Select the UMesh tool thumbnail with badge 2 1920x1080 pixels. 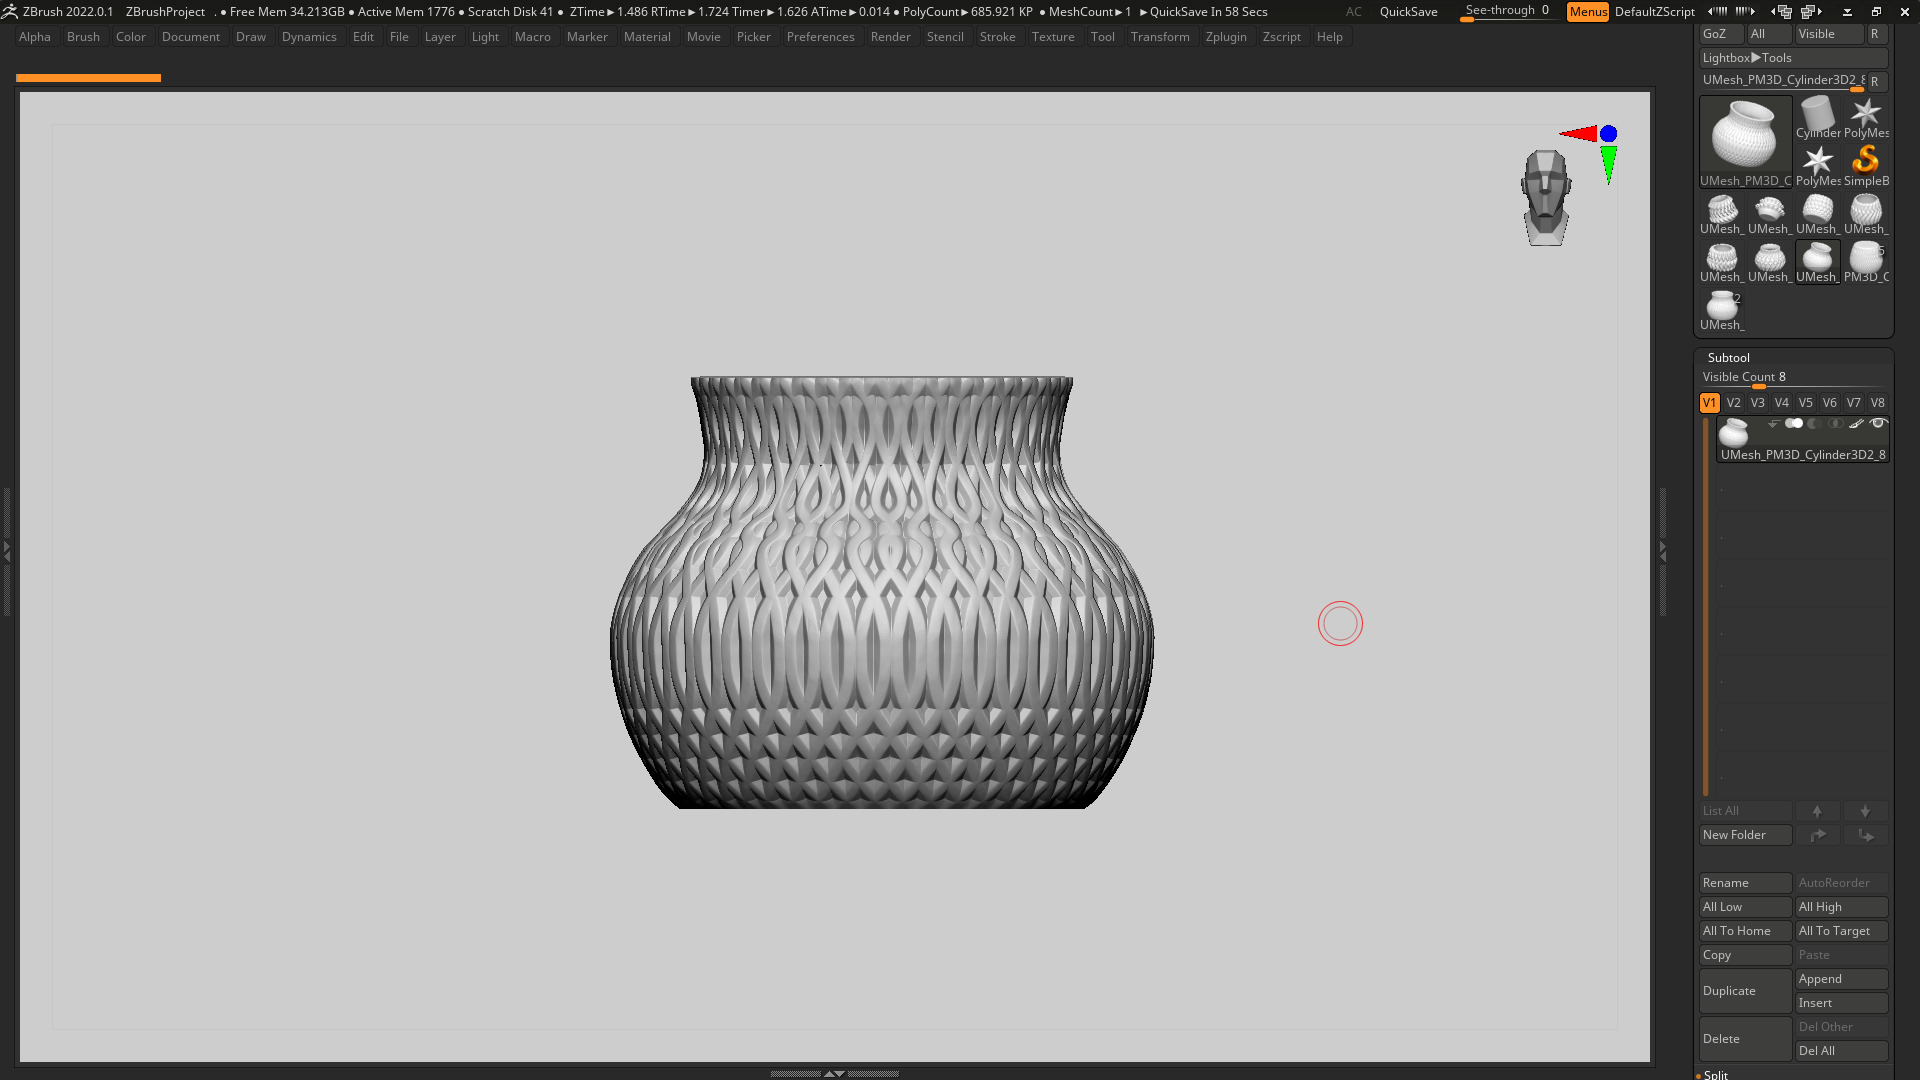[1722, 310]
